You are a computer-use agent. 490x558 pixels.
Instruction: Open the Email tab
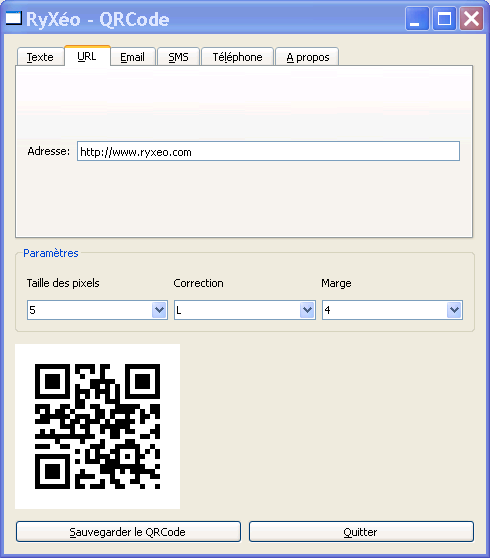coord(133,57)
